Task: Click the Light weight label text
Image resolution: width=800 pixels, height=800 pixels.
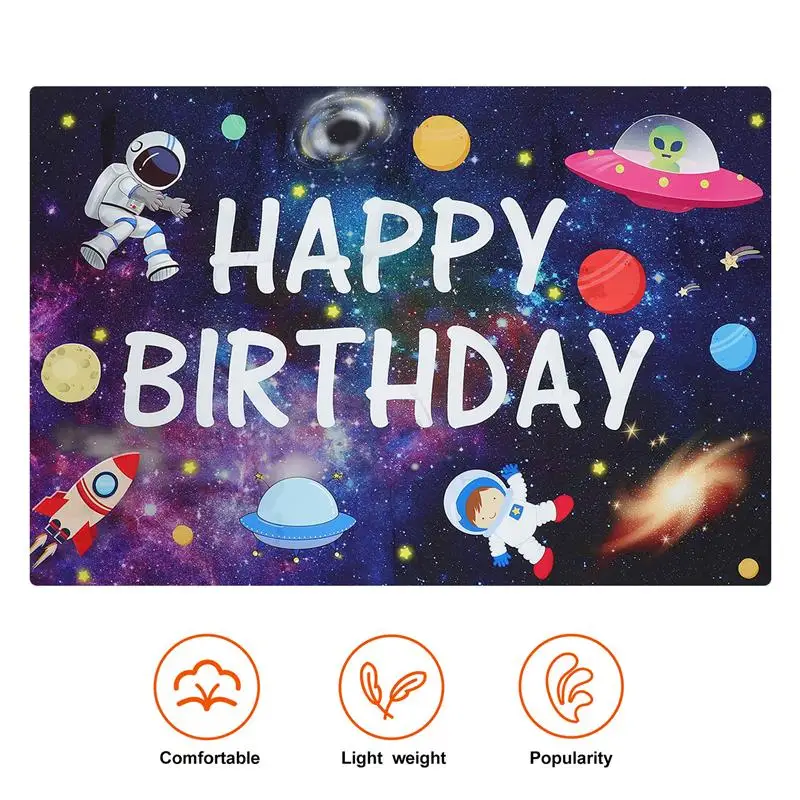Action: coord(393,758)
